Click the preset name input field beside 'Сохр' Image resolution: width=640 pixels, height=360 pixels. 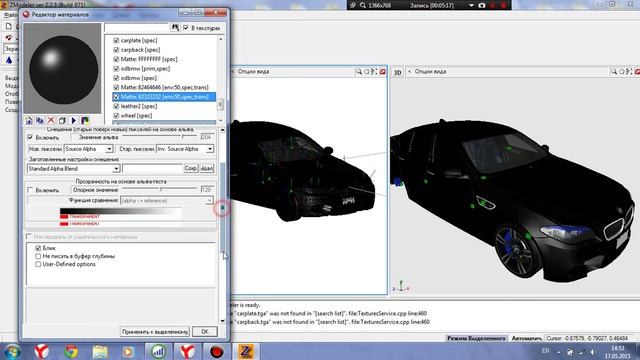click(152, 168)
